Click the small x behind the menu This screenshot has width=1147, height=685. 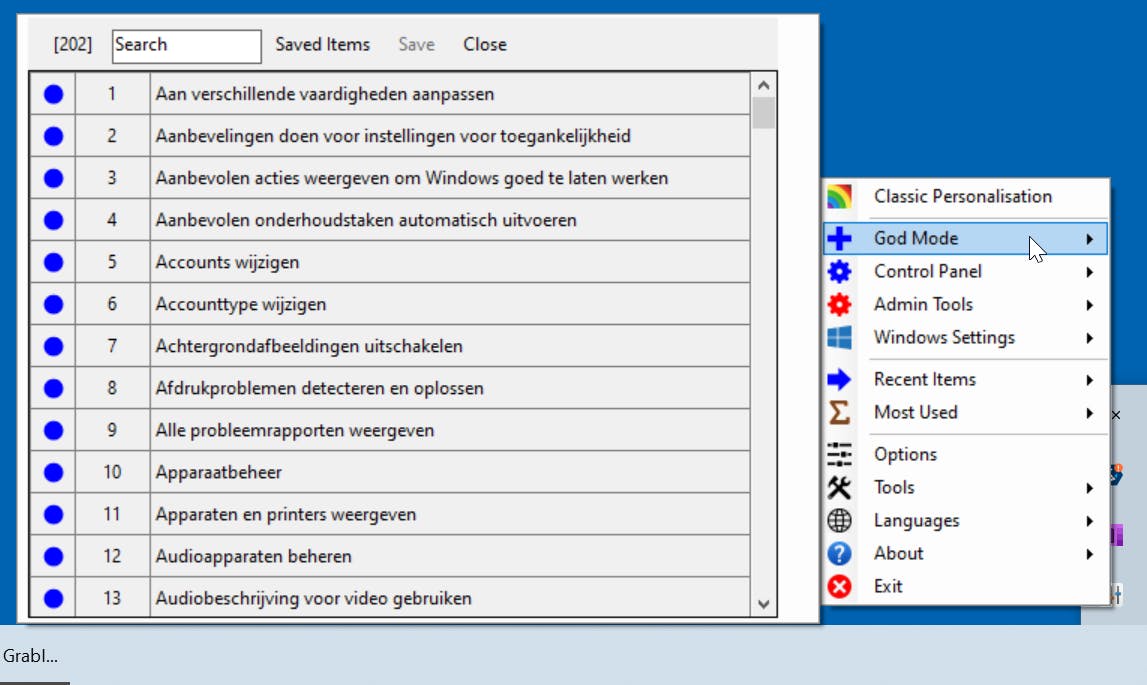1116,415
